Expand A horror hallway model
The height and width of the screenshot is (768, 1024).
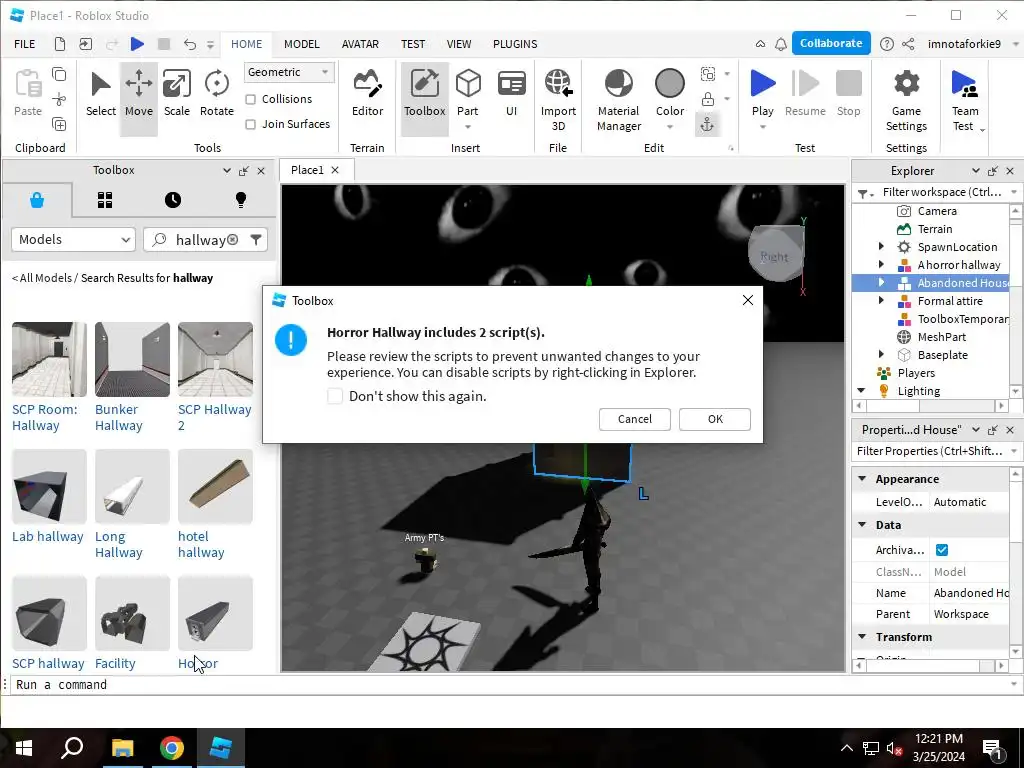coord(881,264)
